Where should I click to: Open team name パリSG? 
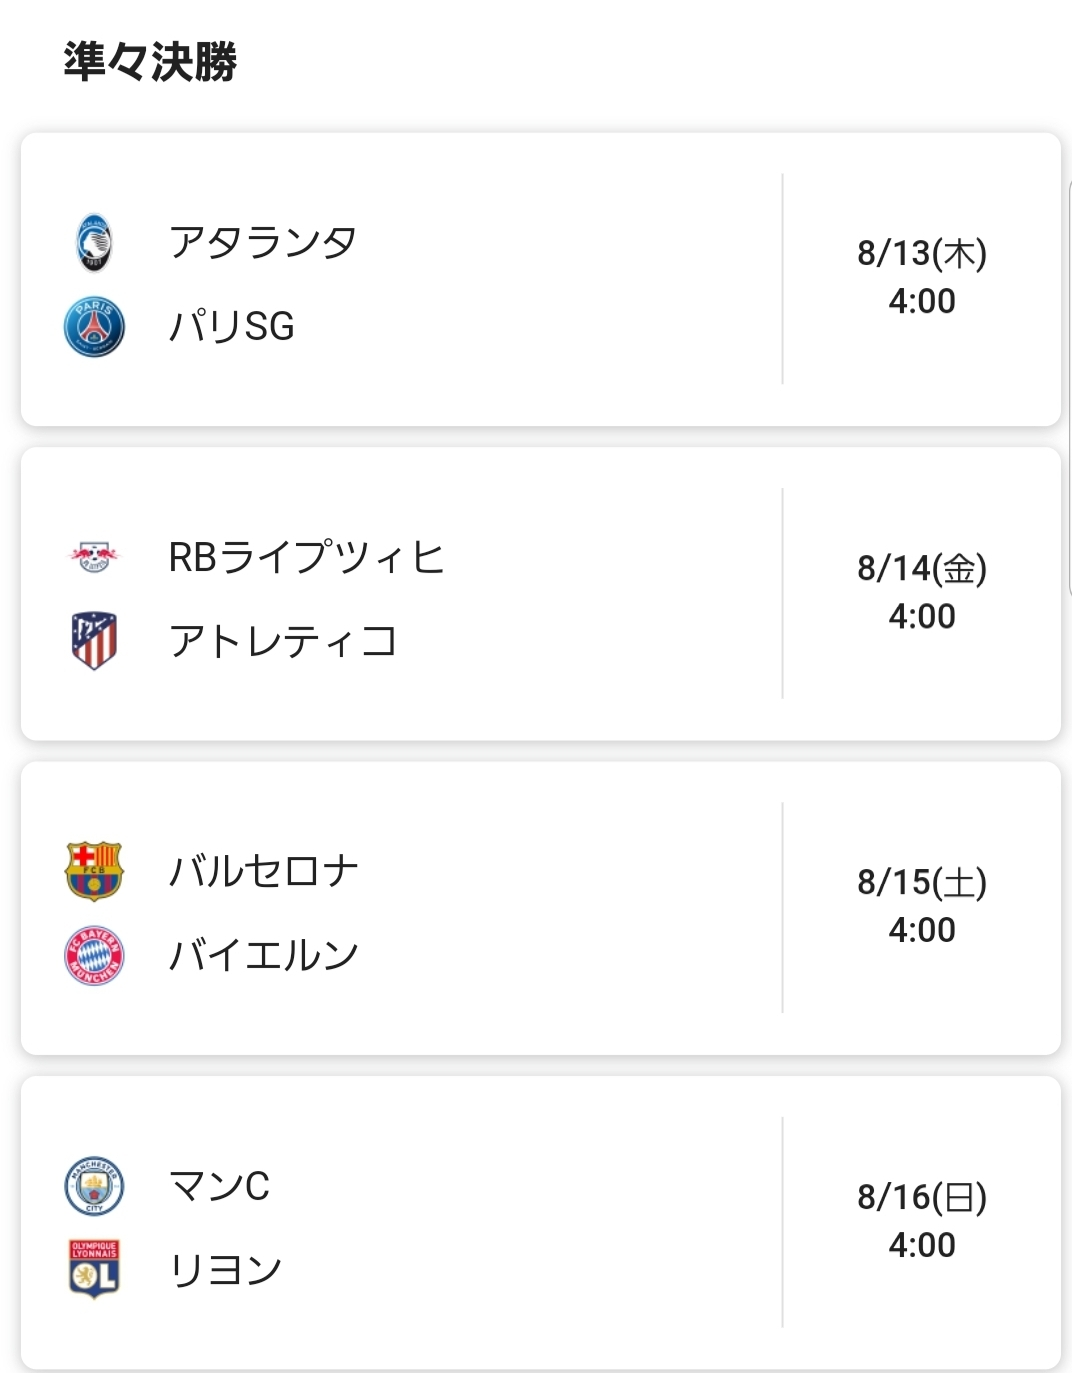pyautogui.click(x=232, y=326)
